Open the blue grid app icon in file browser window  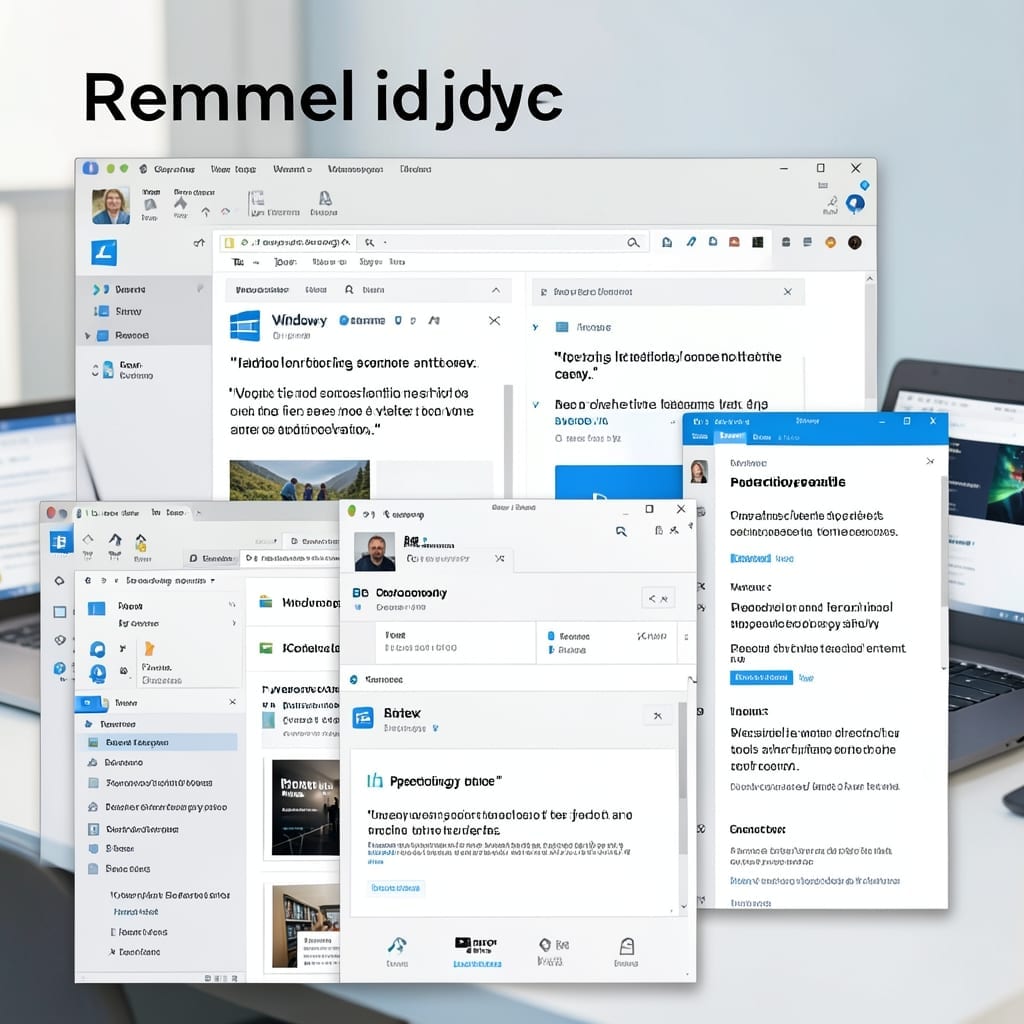[61, 541]
